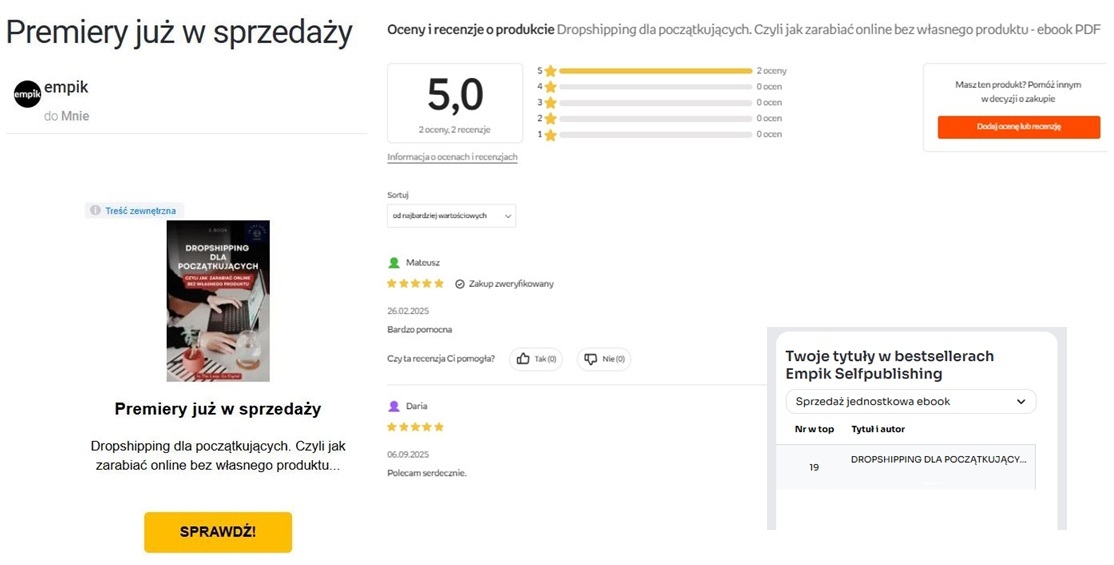Open Informacja o ocenach i recenzjach link
The height and width of the screenshot is (565, 1114).
[x=452, y=157]
